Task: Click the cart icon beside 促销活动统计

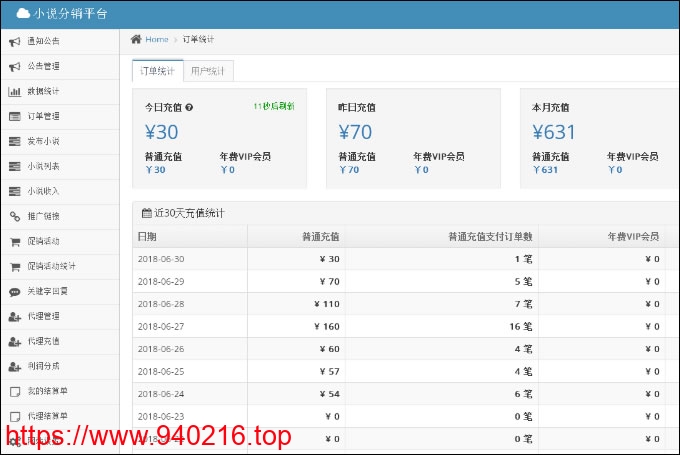Action: 15,267
